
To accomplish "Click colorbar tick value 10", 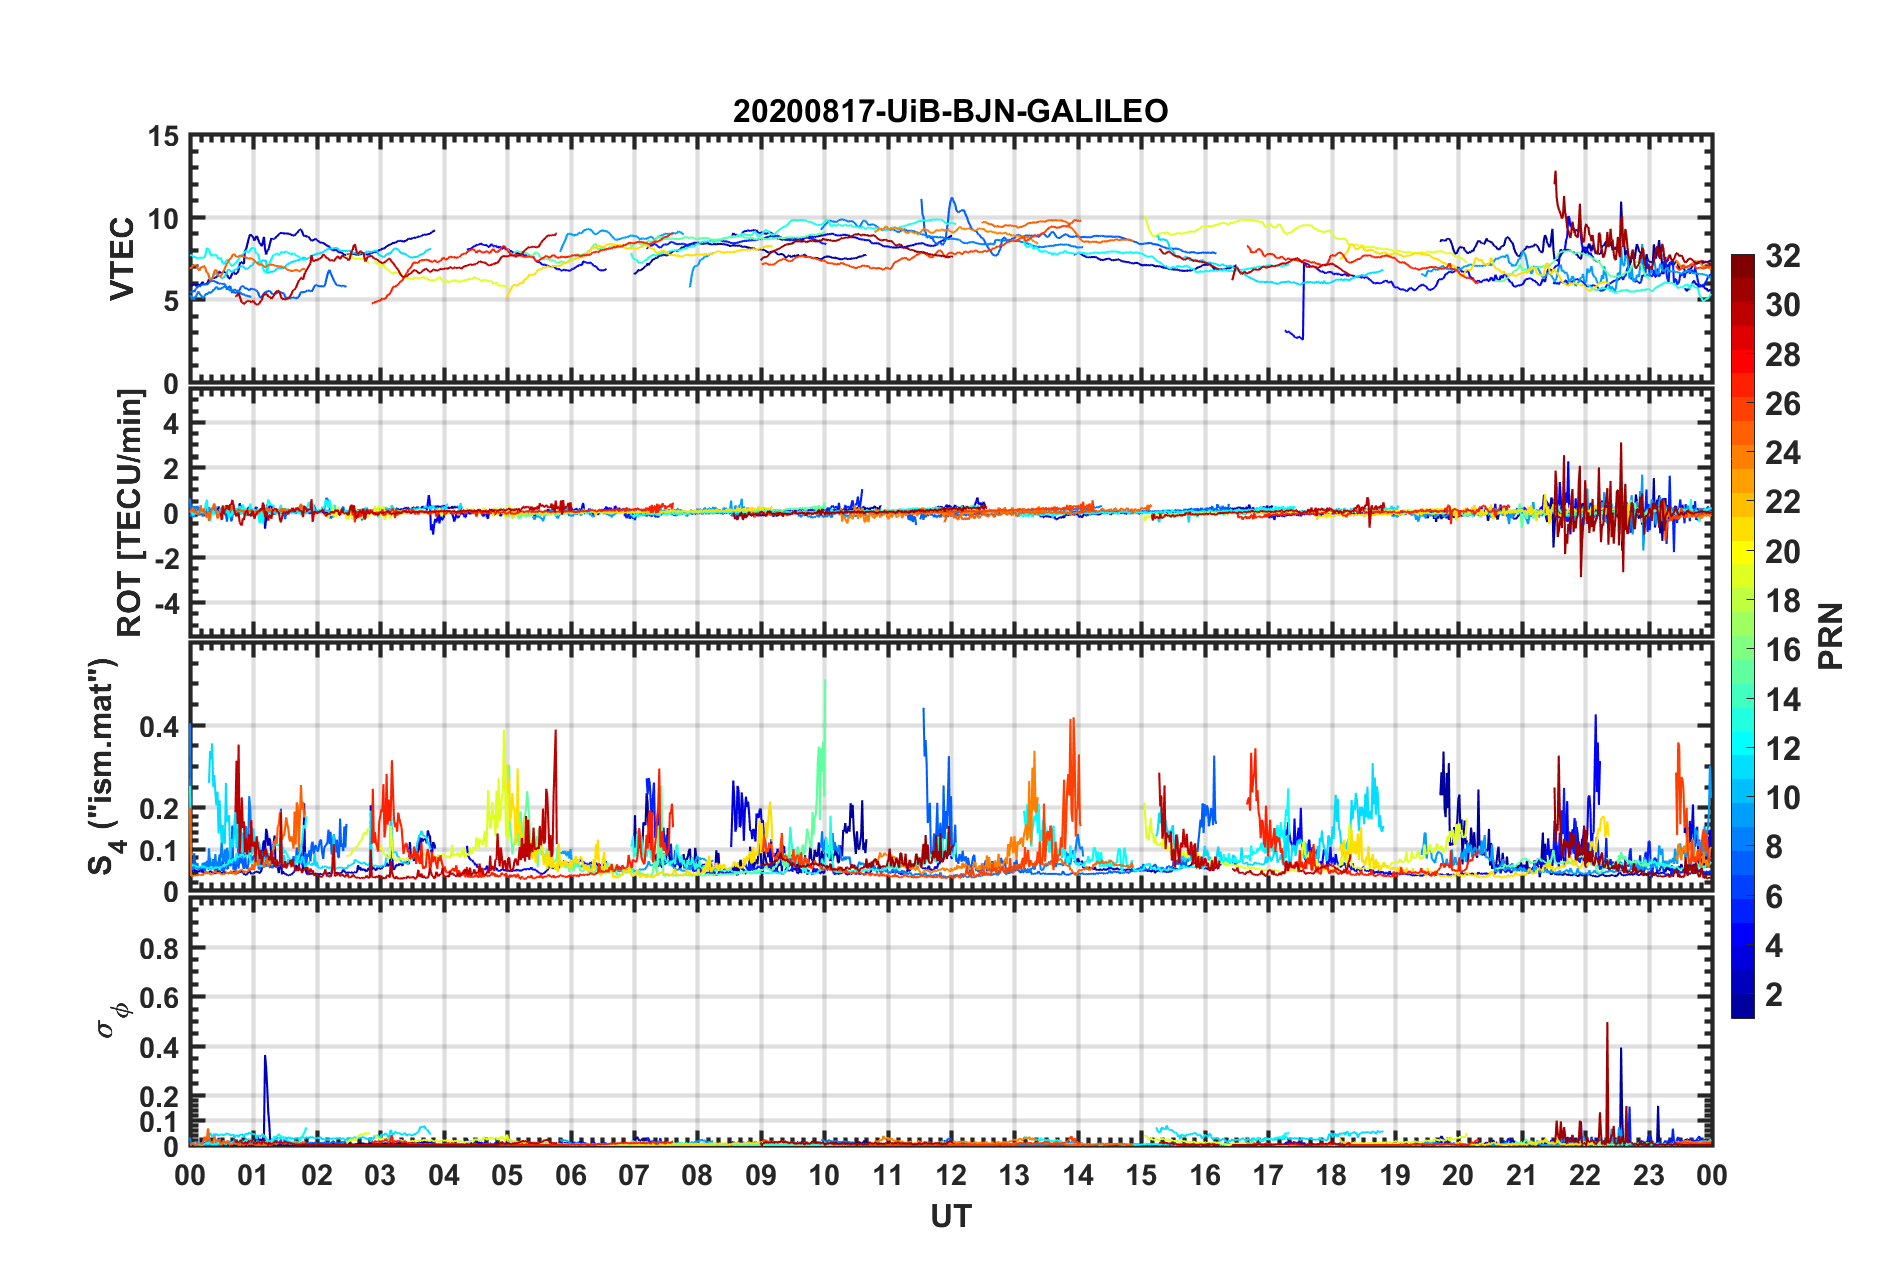I will click(1783, 798).
